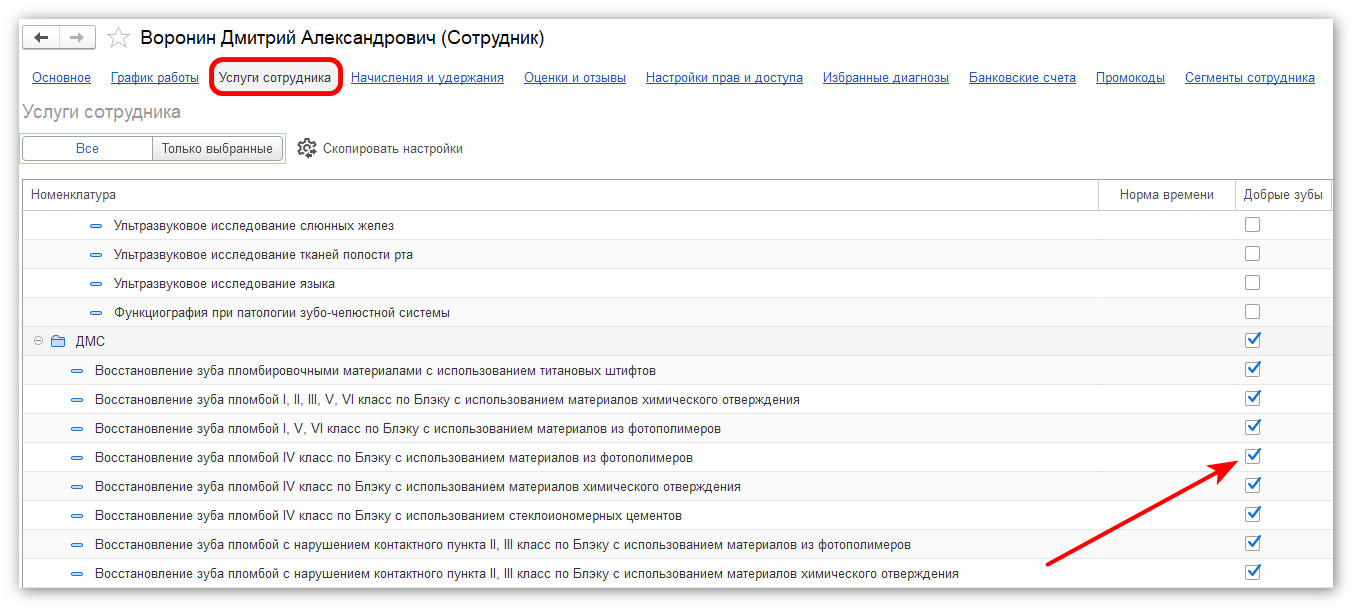
Task: Open the График работы tab
Action: pyautogui.click(x=155, y=78)
